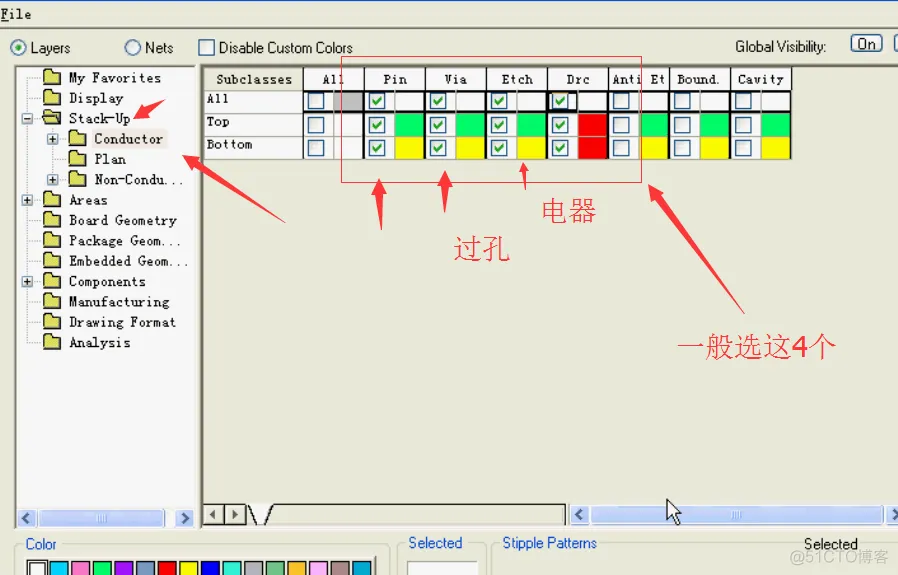
Task: Expand the Conductor tree node
Action: tap(52, 139)
